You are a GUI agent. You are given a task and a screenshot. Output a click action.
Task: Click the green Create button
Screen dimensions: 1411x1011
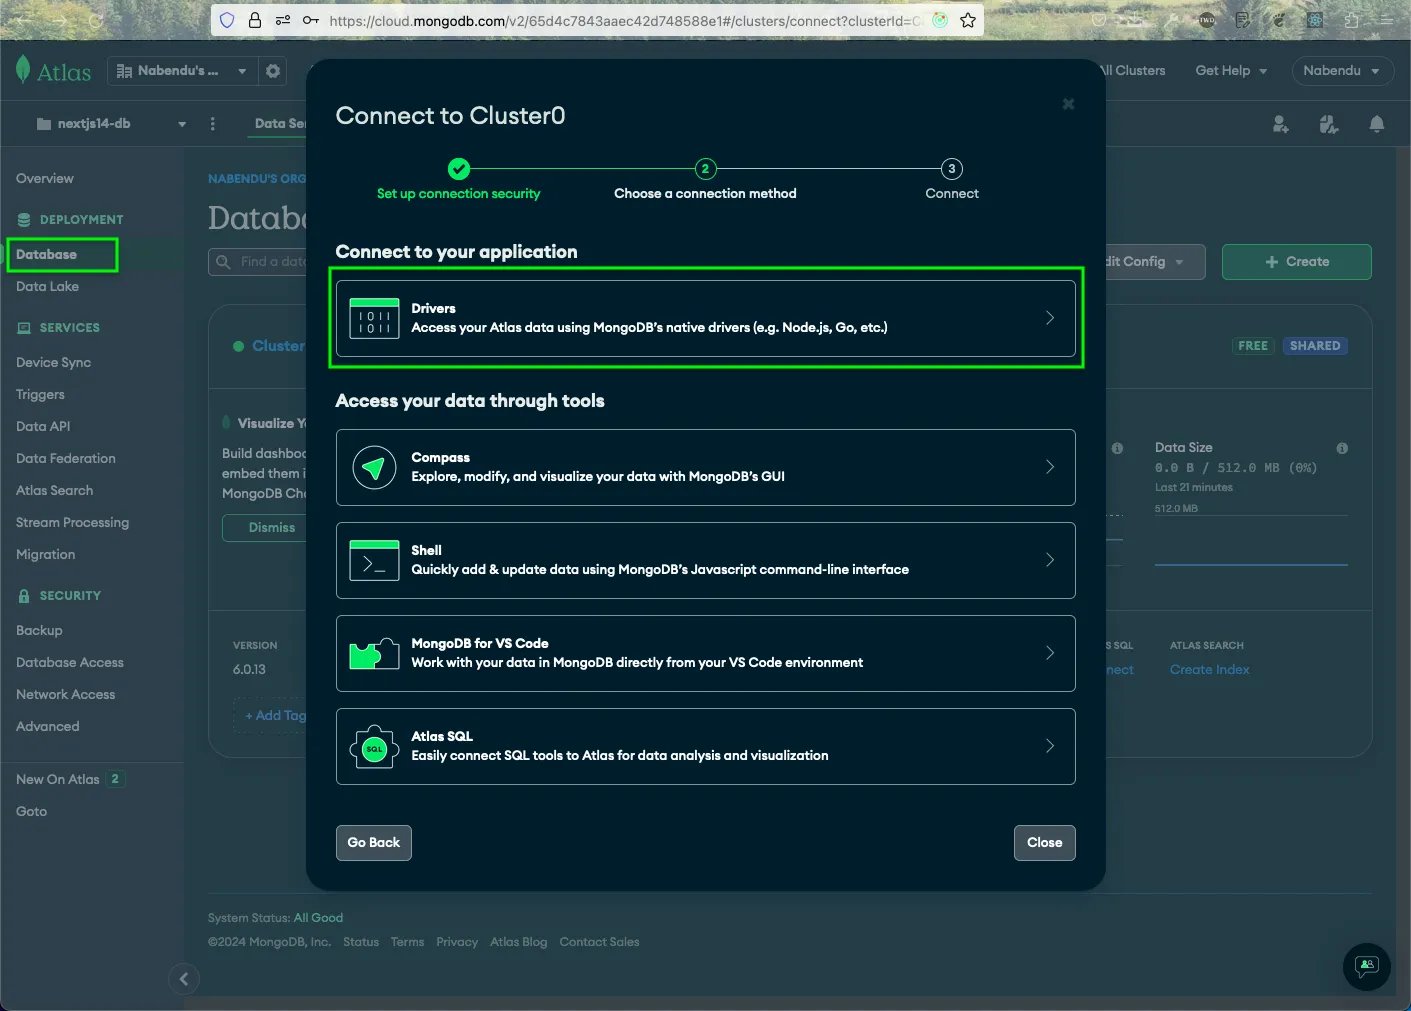tap(1296, 262)
